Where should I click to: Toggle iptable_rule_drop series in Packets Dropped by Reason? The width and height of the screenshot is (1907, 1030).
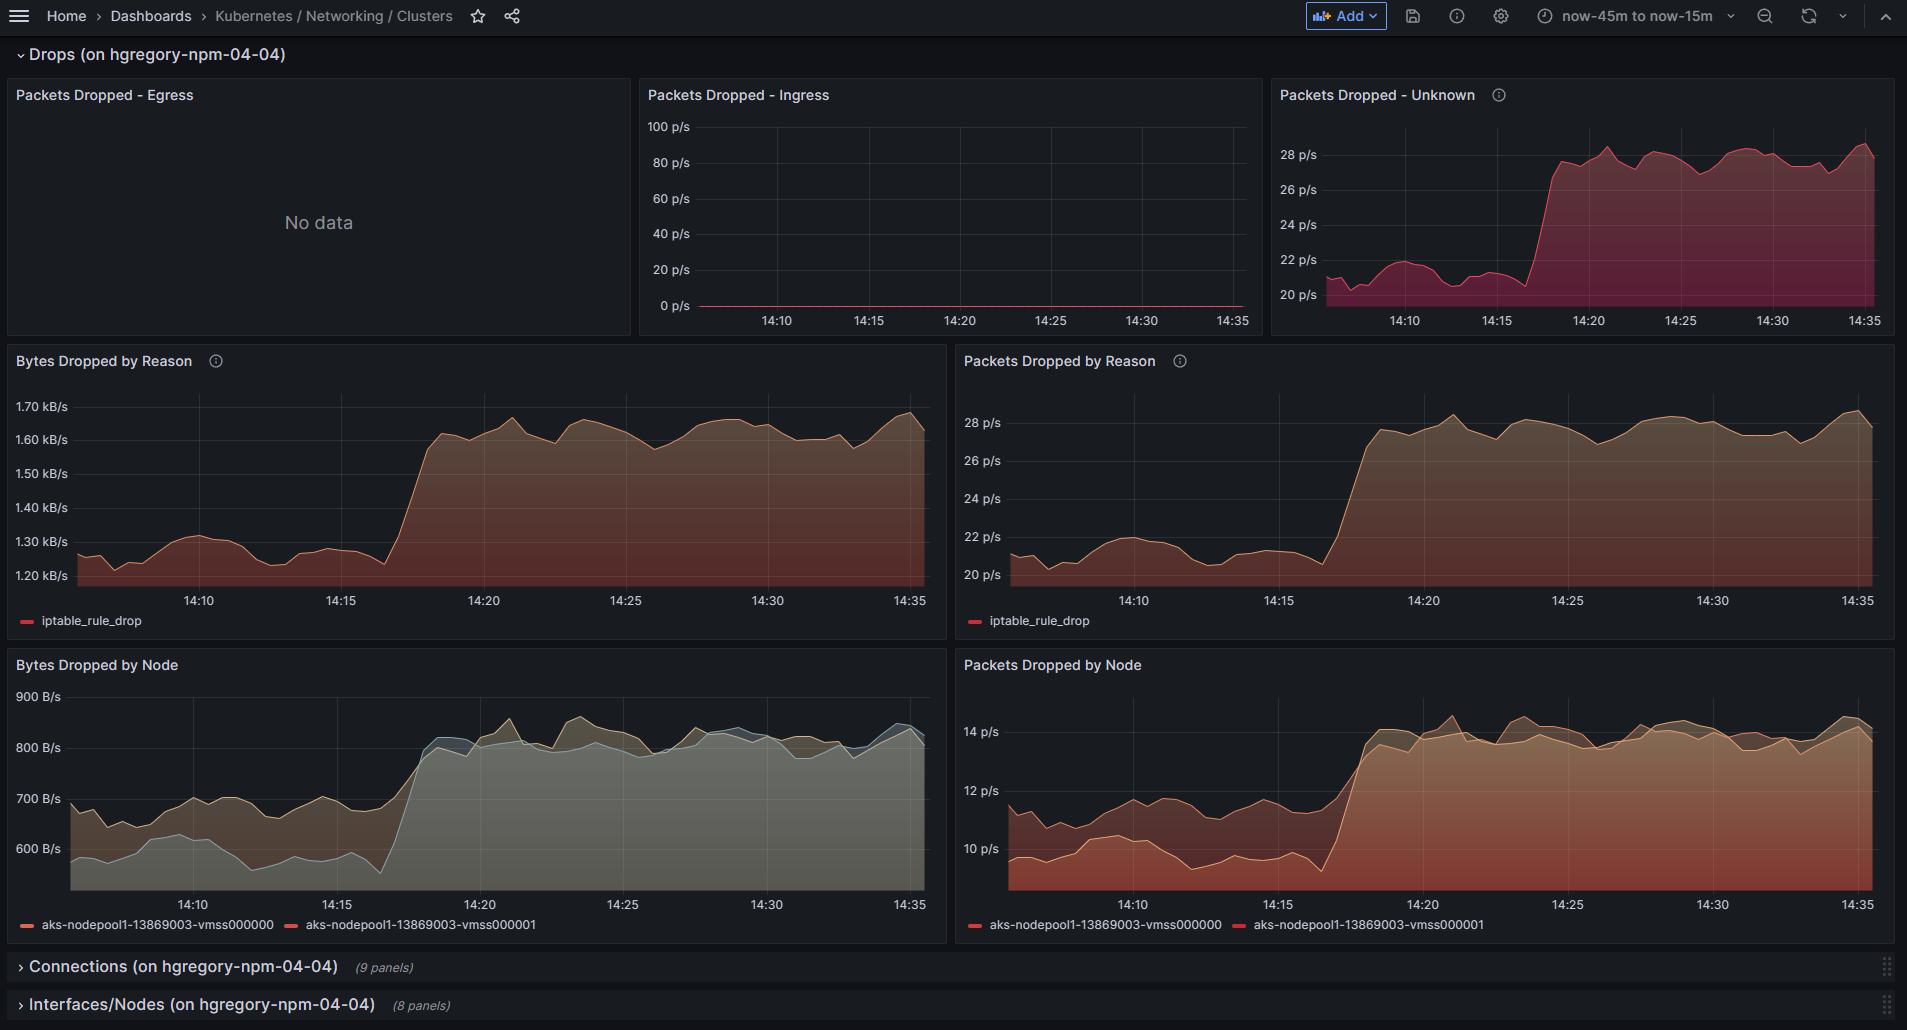pyautogui.click(x=1039, y=621)
